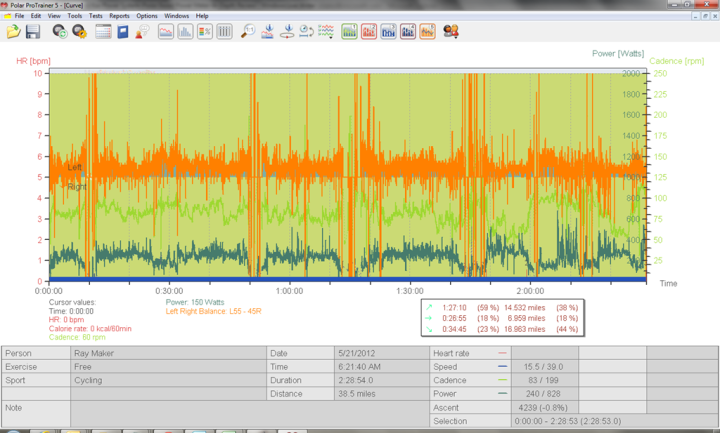This screenshot has width=720, height=433.
Task: Click the 'Power [Watts]' axis label
Action: (x=618, y=54)
